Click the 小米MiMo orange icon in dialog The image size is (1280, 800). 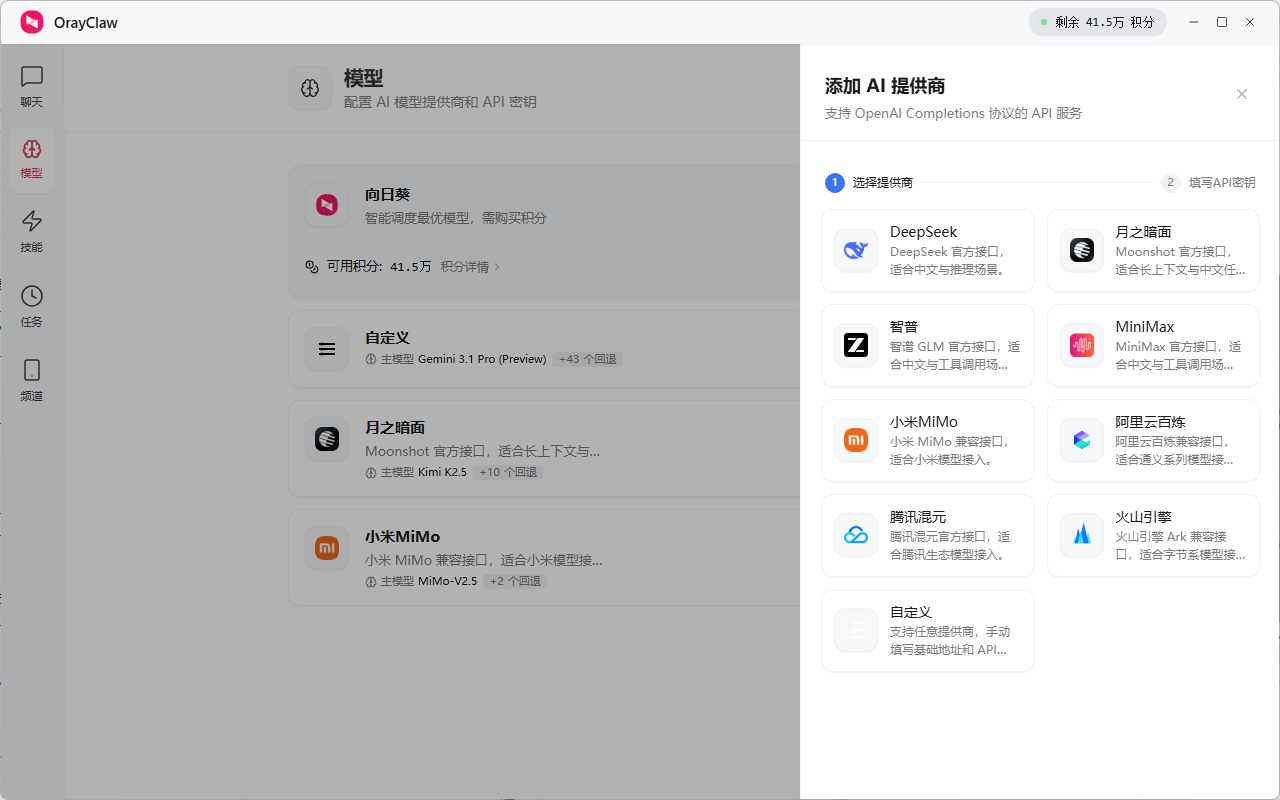(856, 440)
